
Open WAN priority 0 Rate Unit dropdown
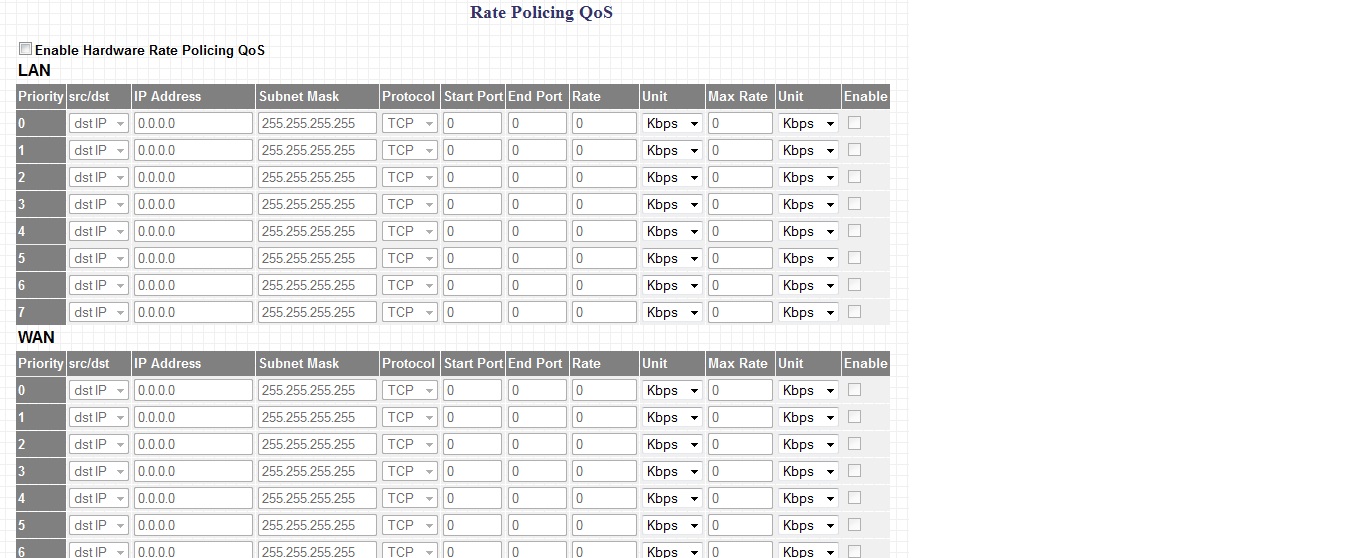[672, 390]
